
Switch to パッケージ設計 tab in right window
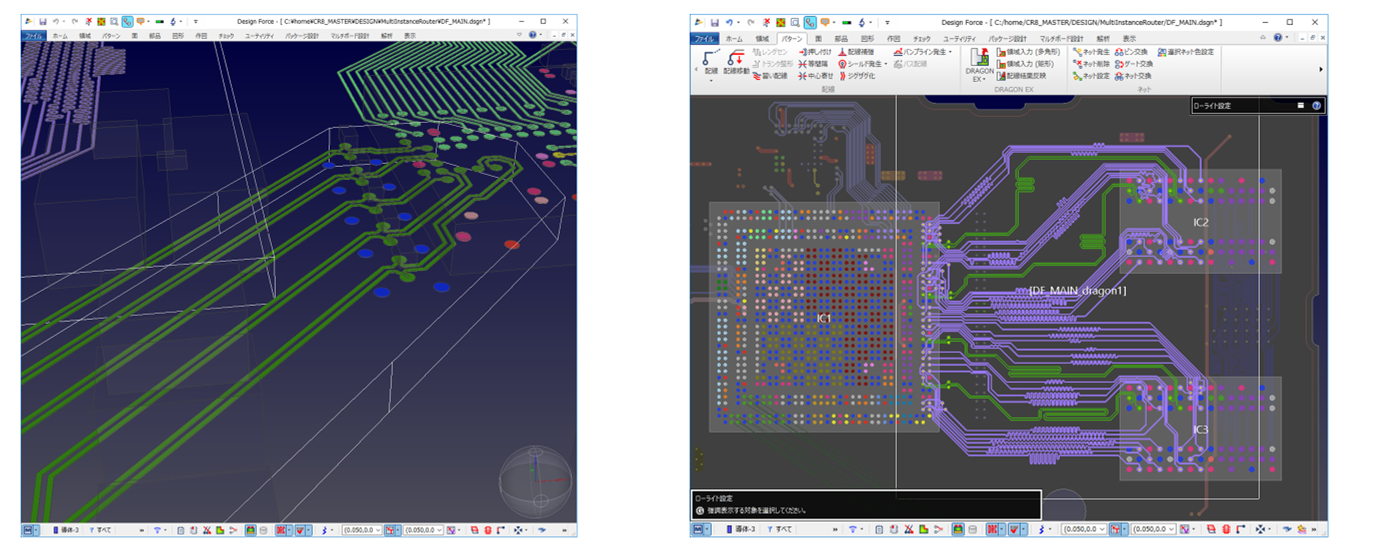pyautogui.click(x=1005, y=38)
